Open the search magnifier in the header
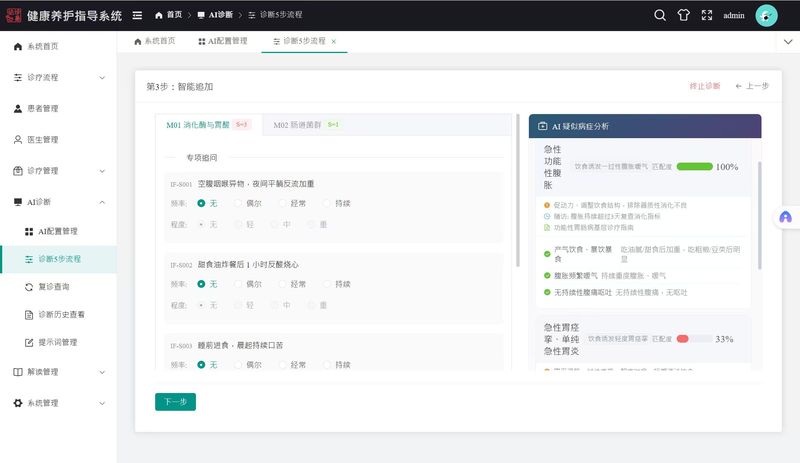Image resolution: width=800 pixels, height=463 pixels. (660, 15)
